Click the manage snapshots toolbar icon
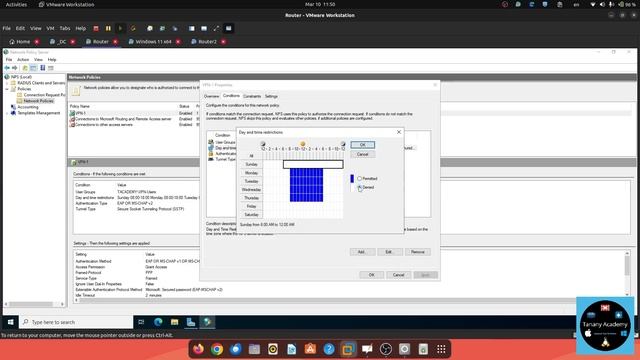The height and width of the screenshot is (360, 640). coord(175,28)
